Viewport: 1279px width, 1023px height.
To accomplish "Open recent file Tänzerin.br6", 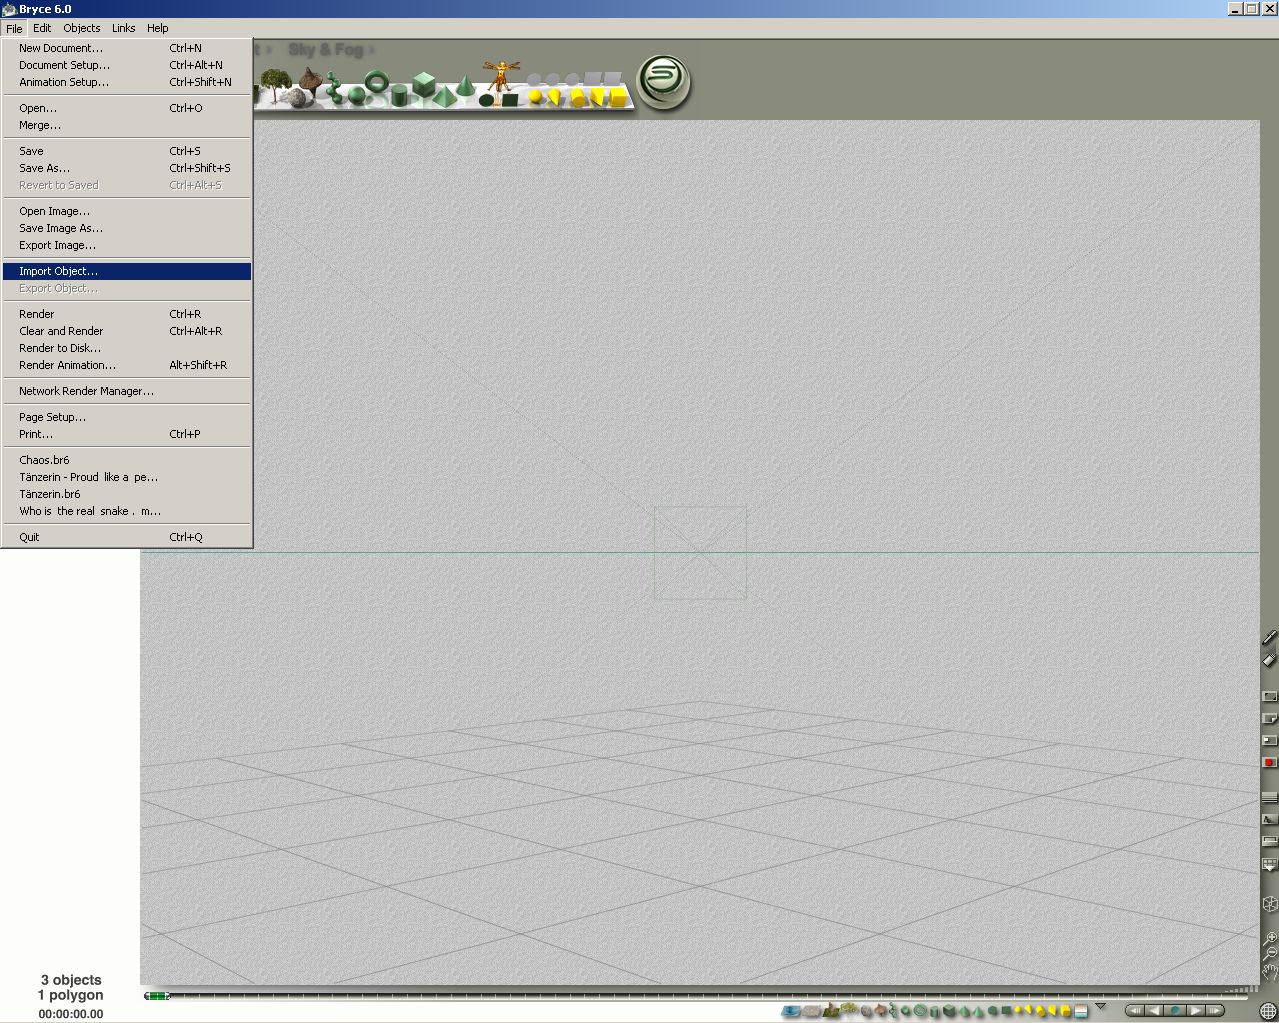I will coord(127,494).
